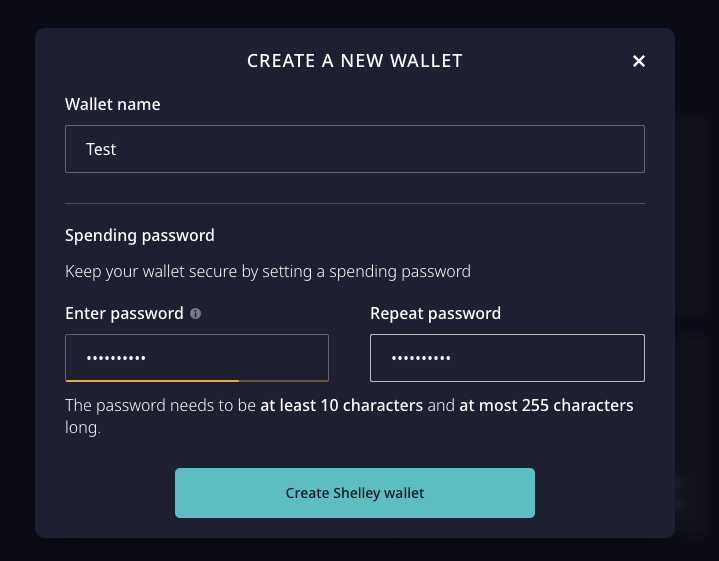Viewport: 719px width, 561px height.
Task: Click into the Enter password field
Action: (197, 358)
